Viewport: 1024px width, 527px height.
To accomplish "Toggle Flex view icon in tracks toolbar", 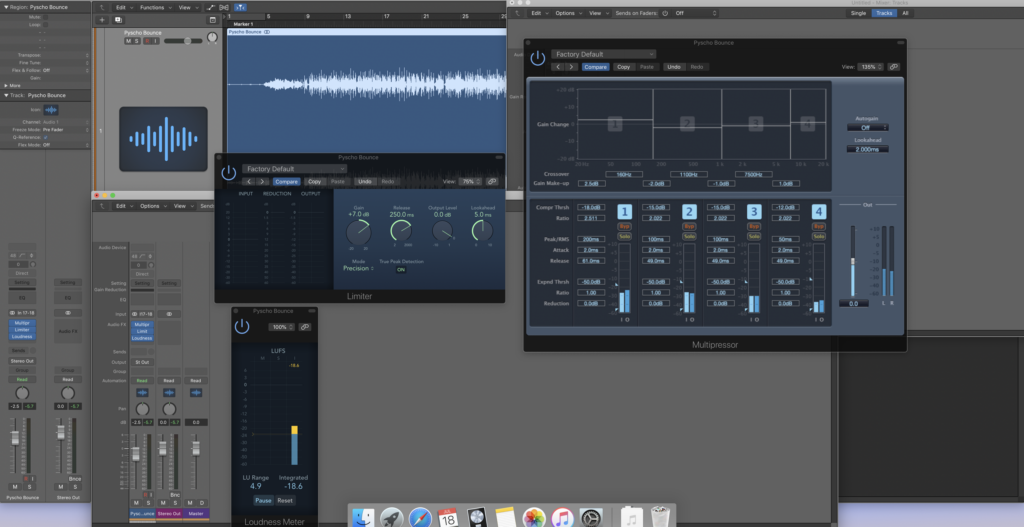I will tap(225, 7).
